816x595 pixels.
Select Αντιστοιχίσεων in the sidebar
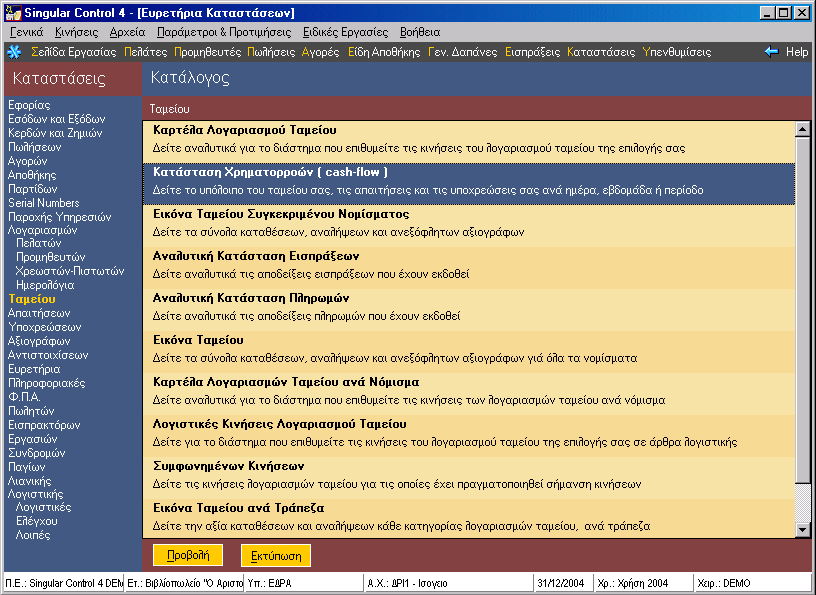48,356
